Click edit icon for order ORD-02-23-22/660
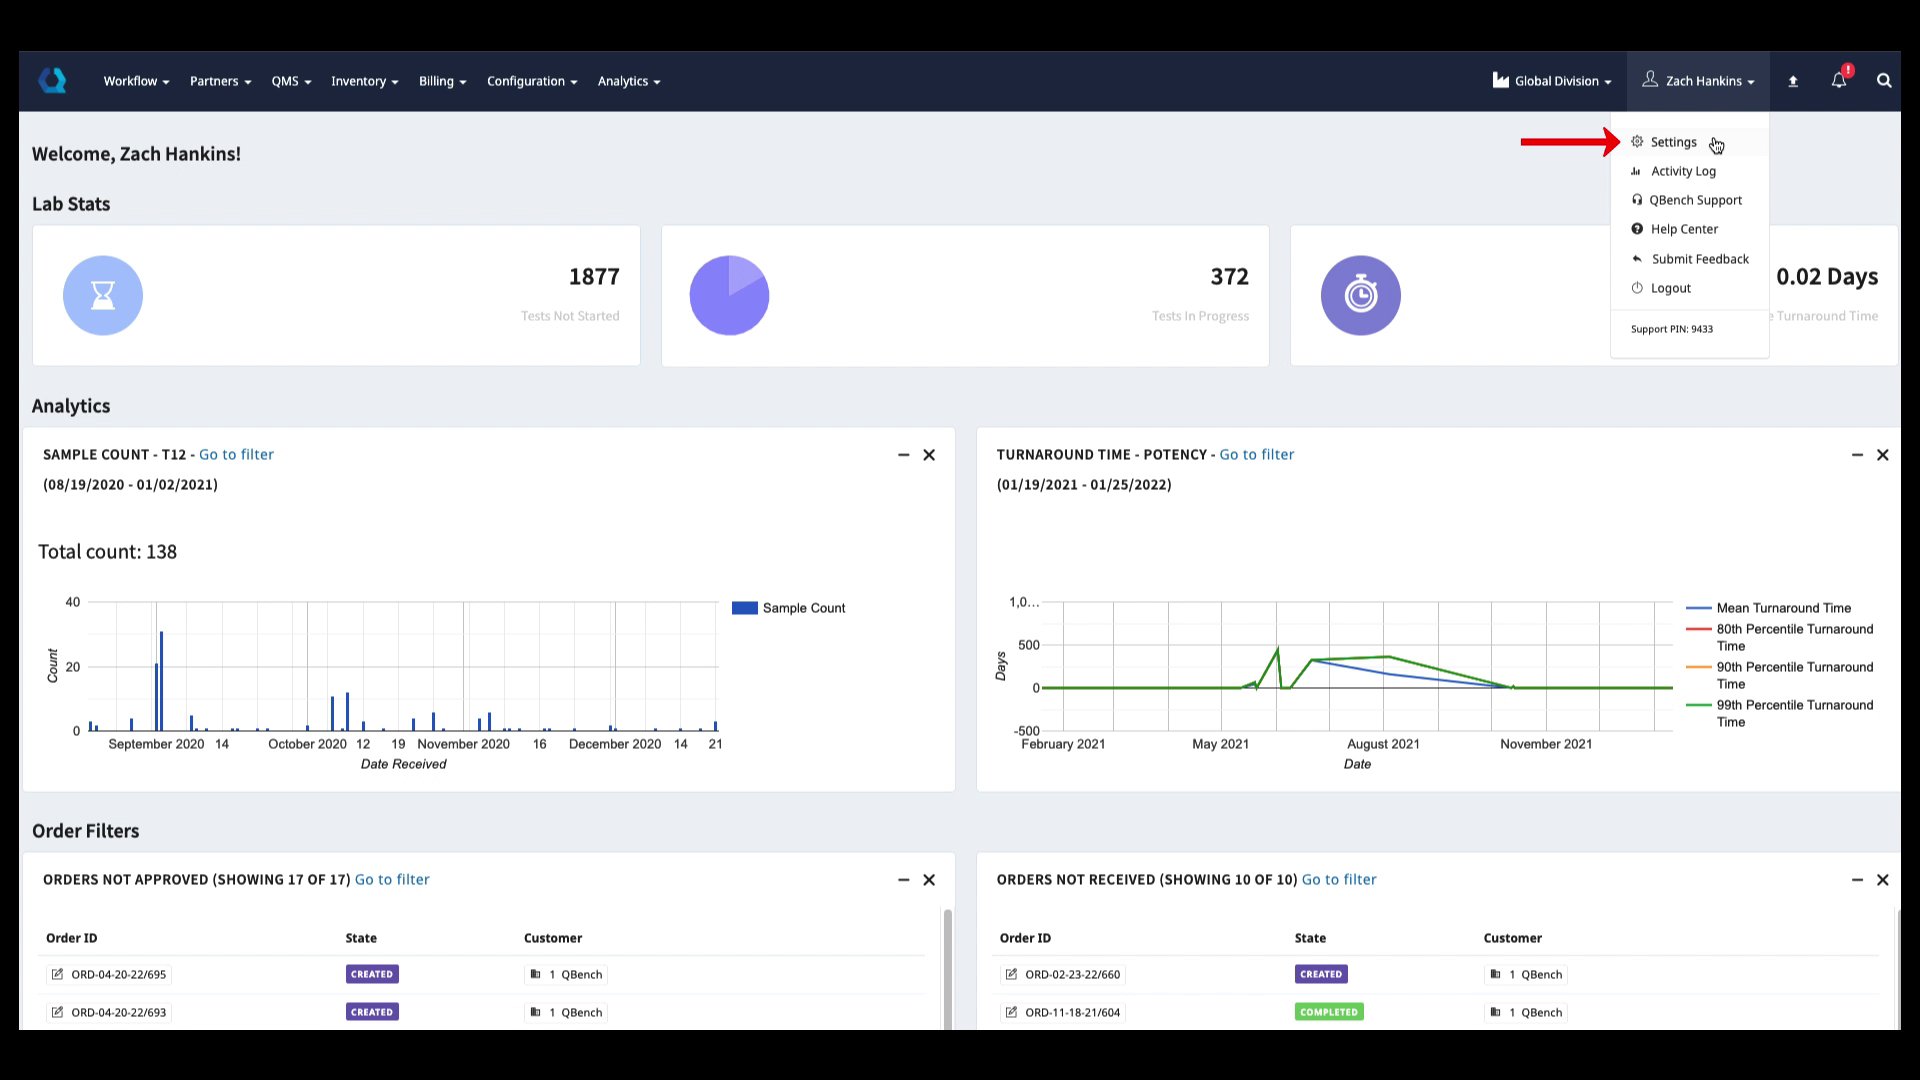 [x=1011, y=974]
